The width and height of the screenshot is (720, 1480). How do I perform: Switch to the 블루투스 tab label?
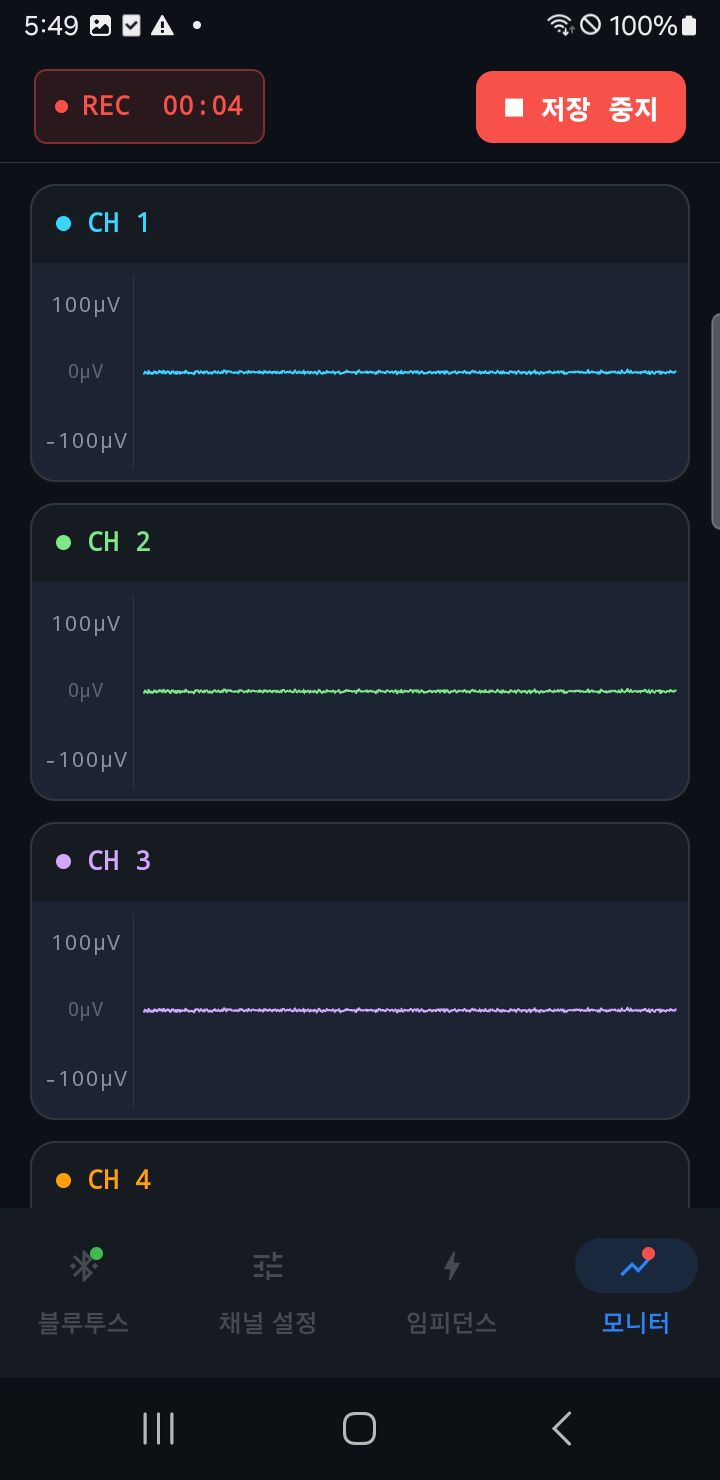(84, 1323)
